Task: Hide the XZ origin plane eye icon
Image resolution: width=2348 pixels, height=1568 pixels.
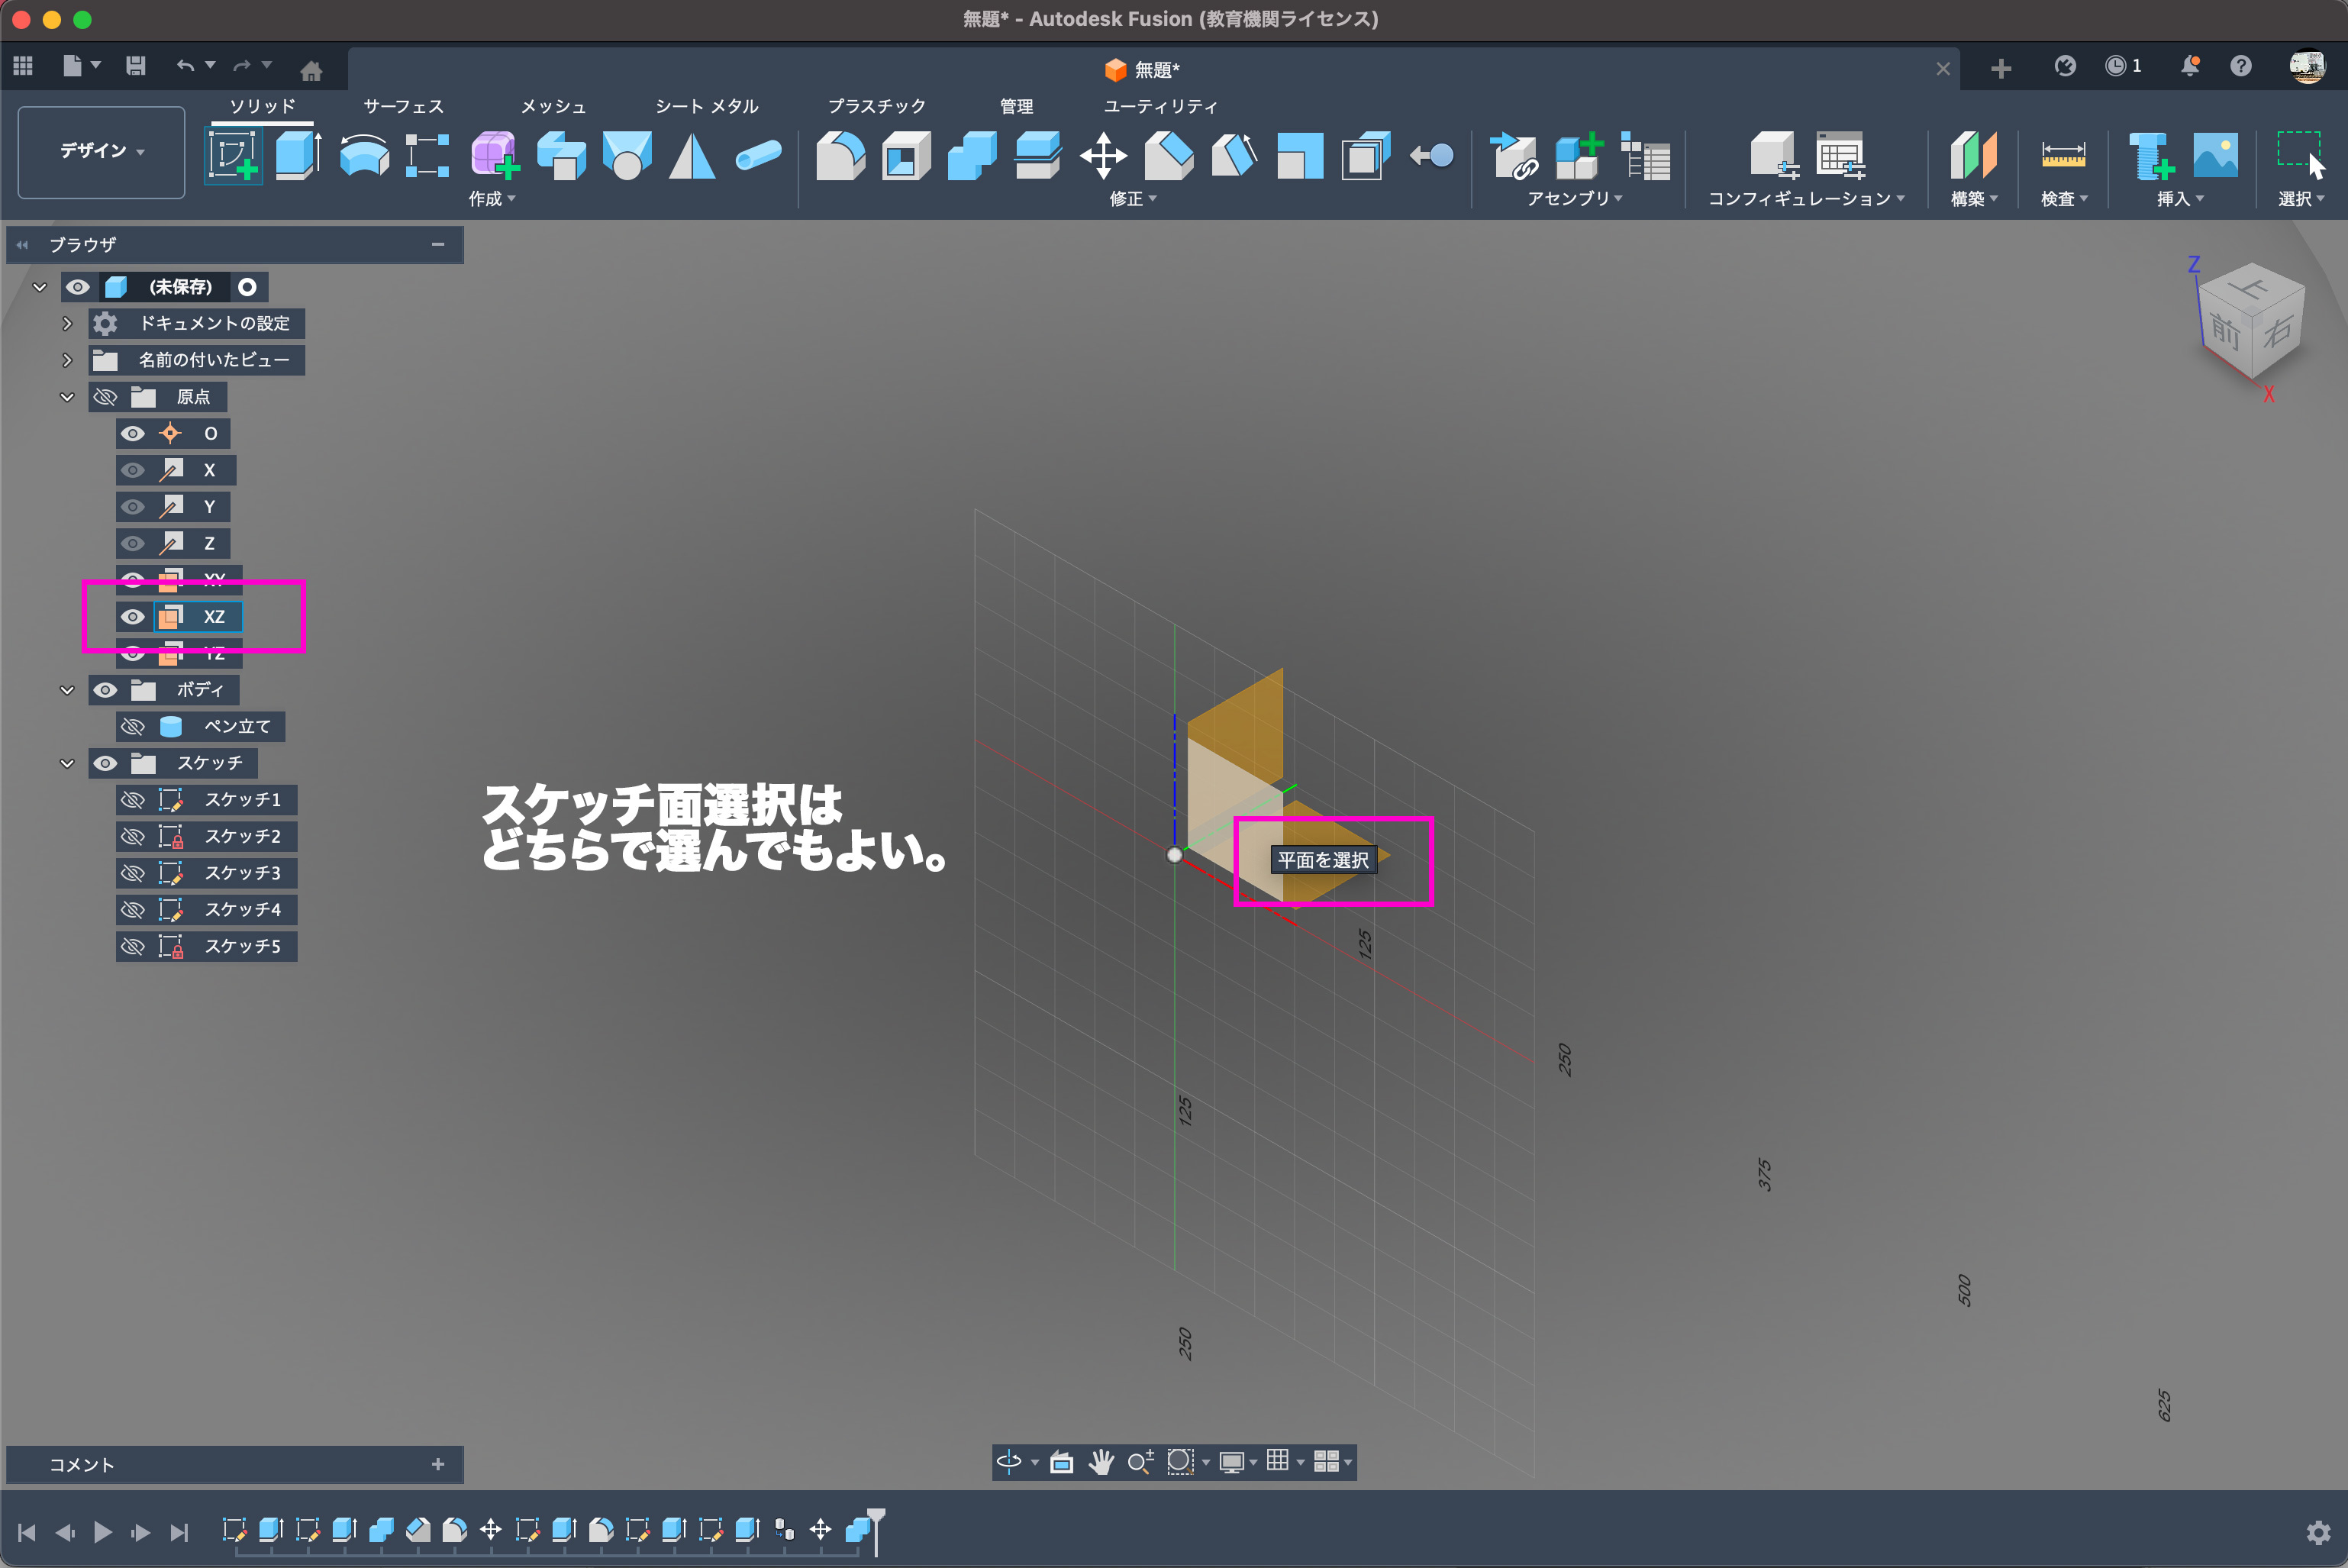Action: pos(133,617)
